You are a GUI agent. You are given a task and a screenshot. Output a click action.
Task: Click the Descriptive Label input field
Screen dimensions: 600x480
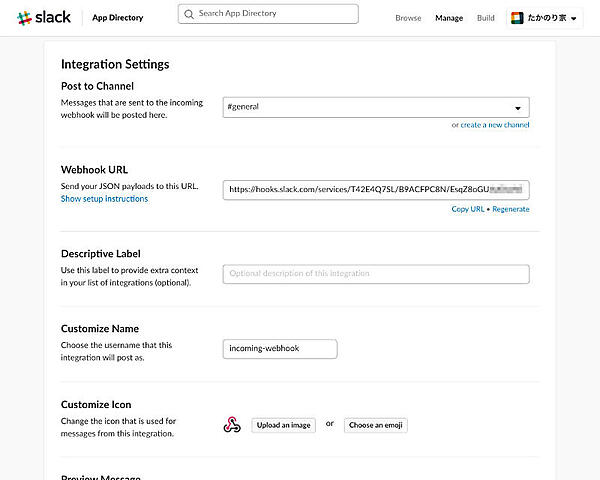(376, 273)
